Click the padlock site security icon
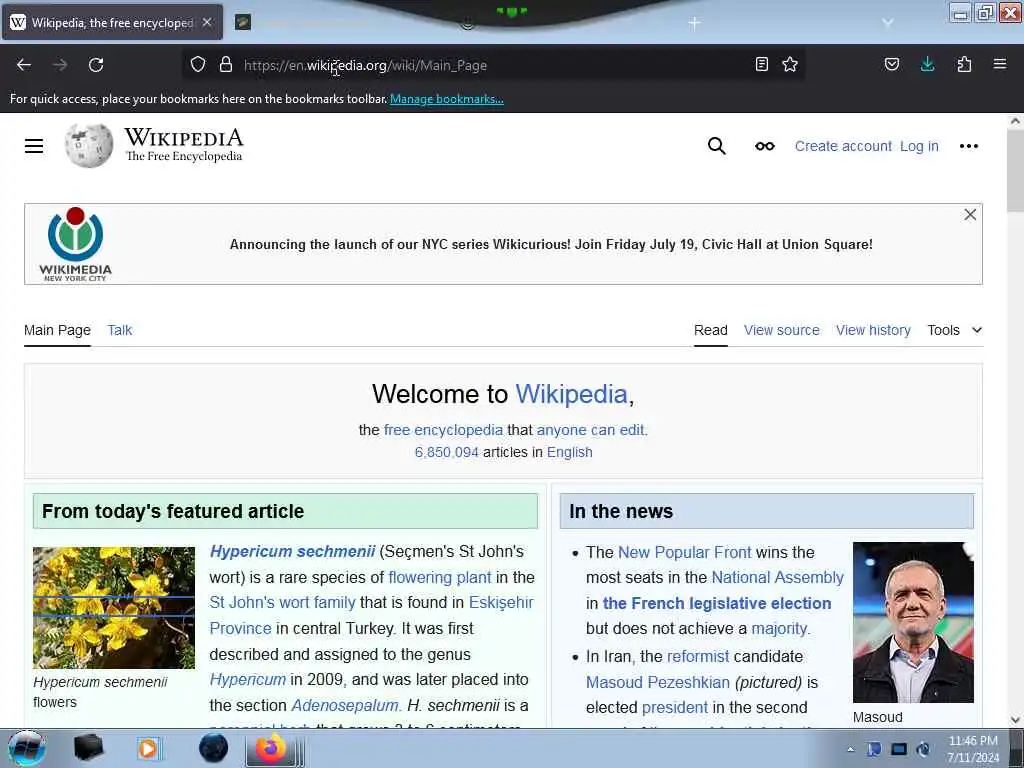This screenshot has height=768, width=1024. [226, 64]
